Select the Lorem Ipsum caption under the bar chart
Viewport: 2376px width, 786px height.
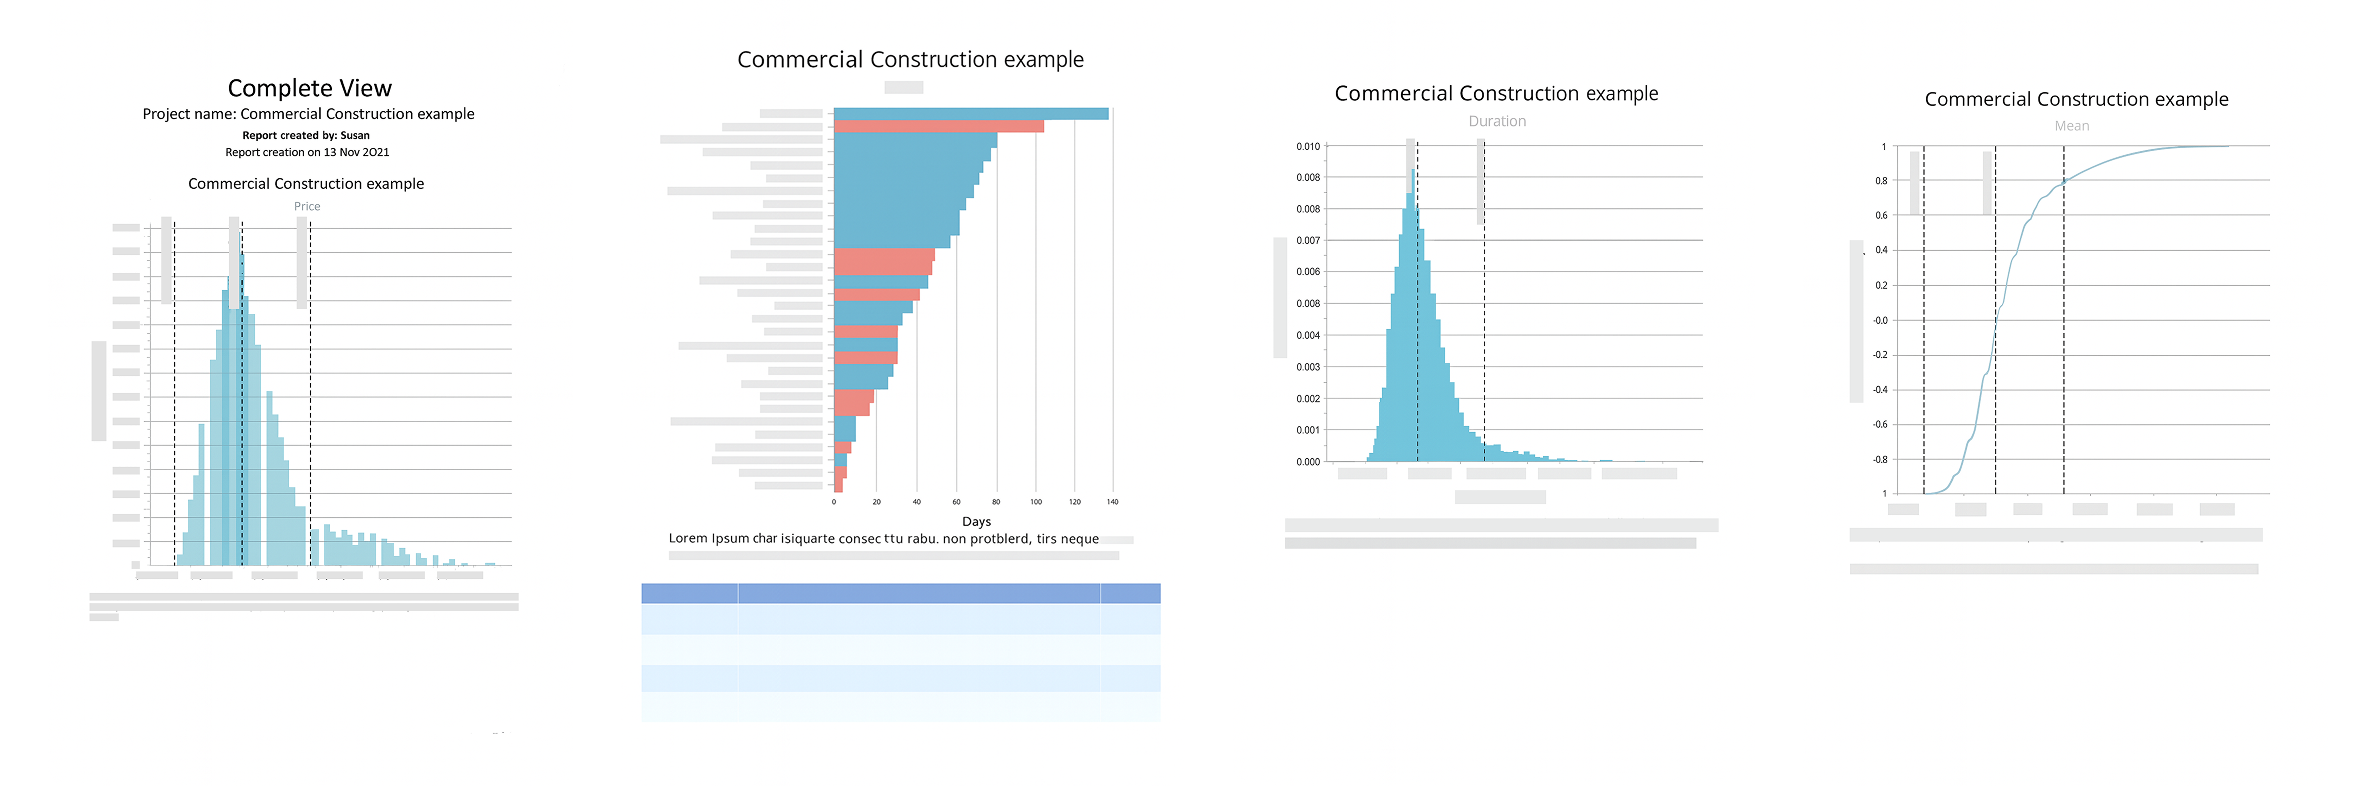[x=883, y=538]
